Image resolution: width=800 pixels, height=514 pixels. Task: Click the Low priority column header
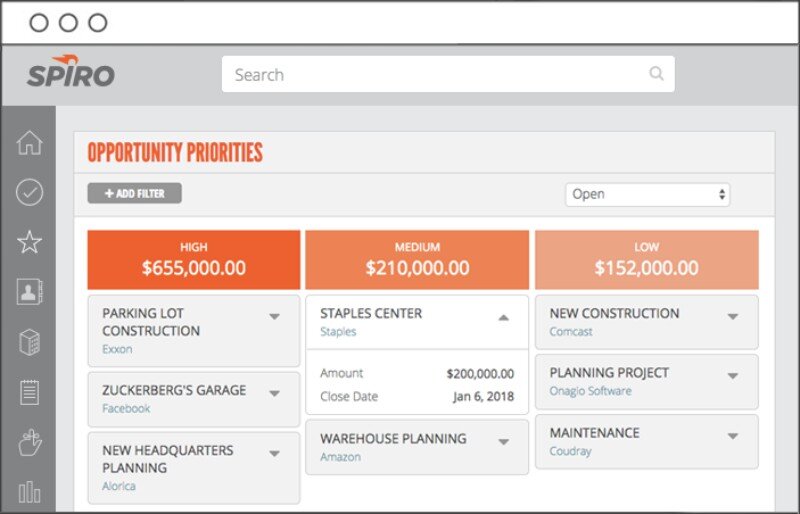[646, 260]
